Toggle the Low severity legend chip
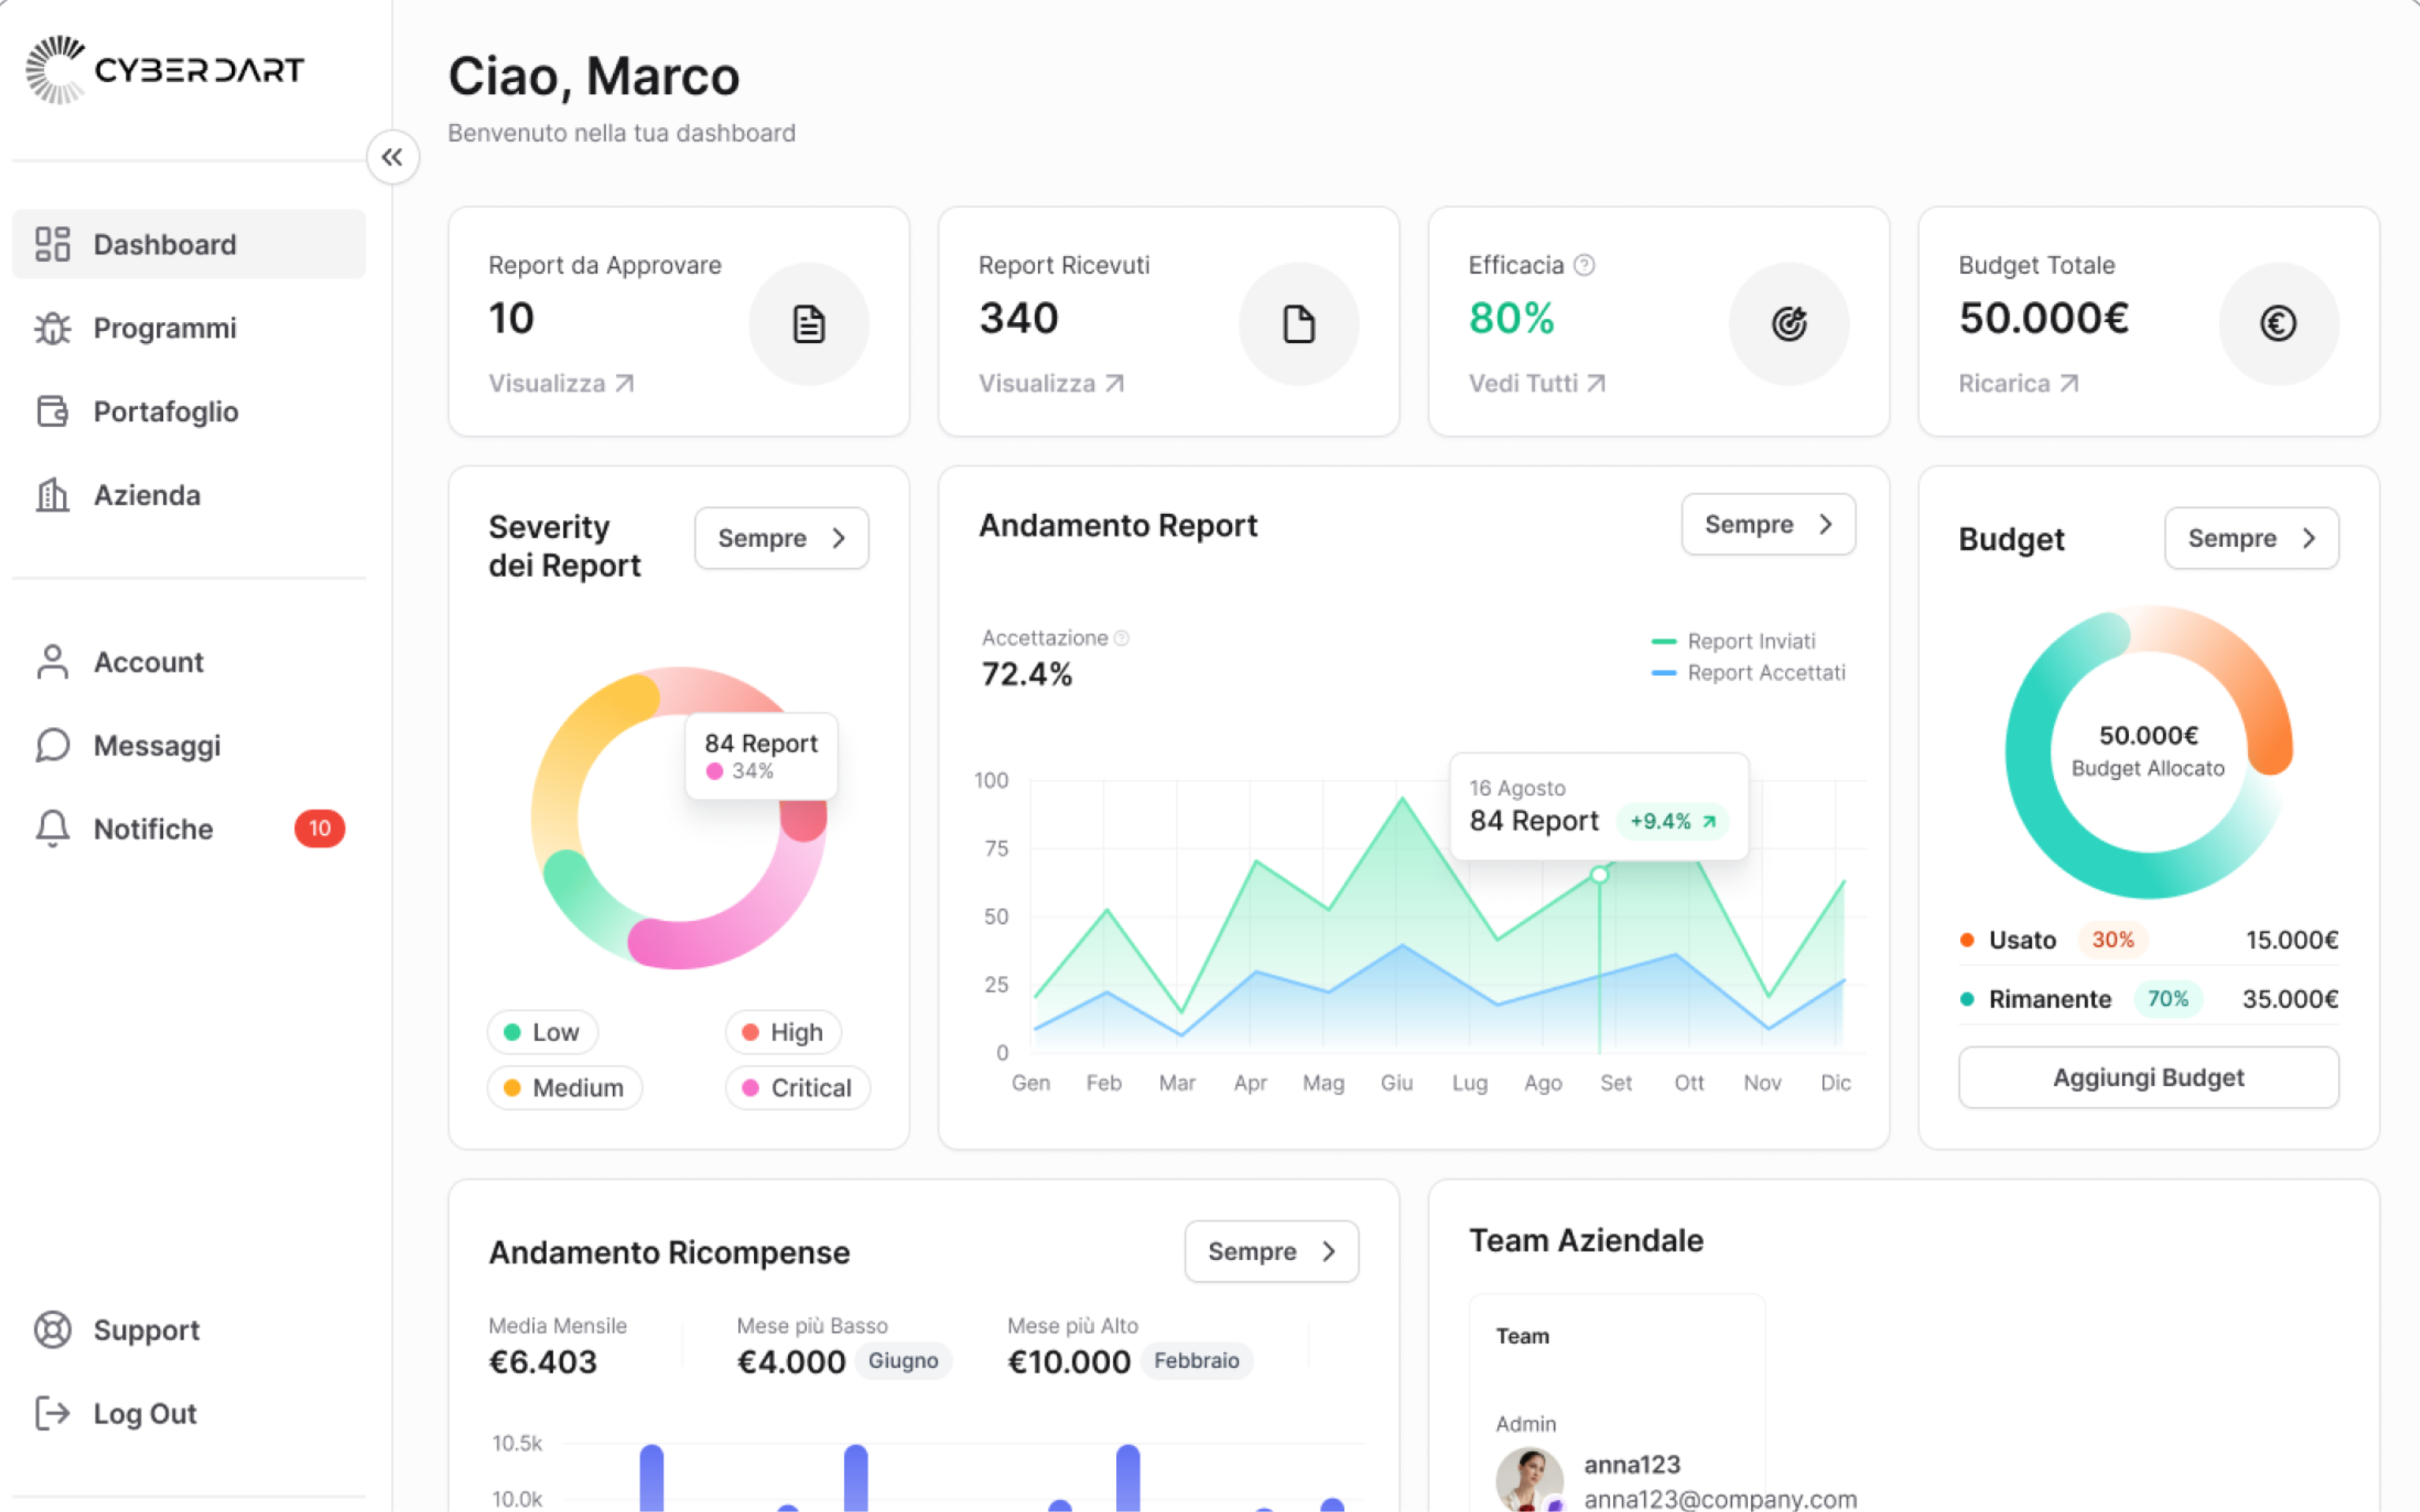 (542, 1032)
